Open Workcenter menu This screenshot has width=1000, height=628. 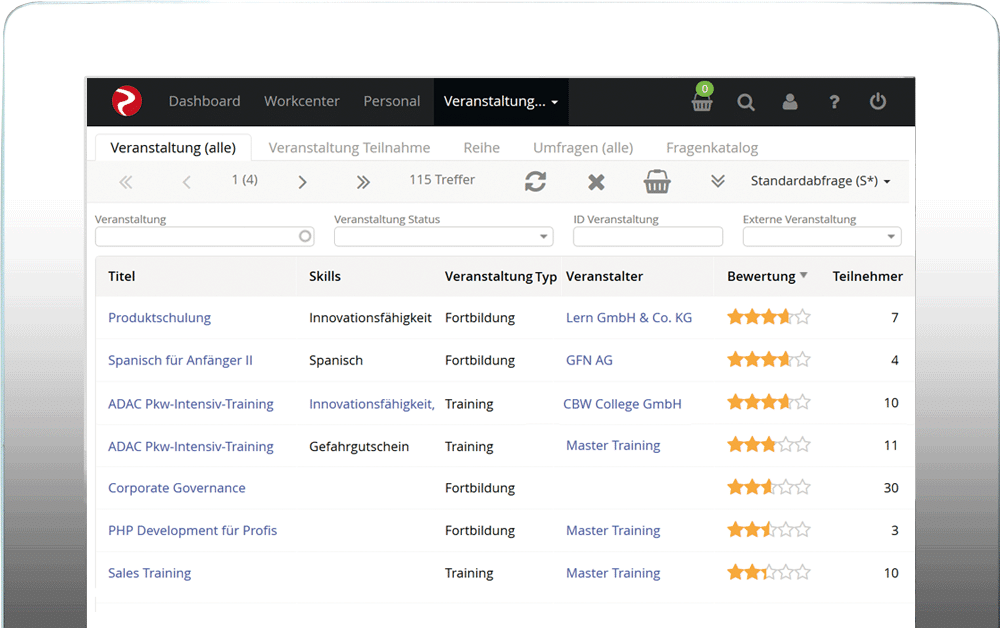tap(302, 101)
